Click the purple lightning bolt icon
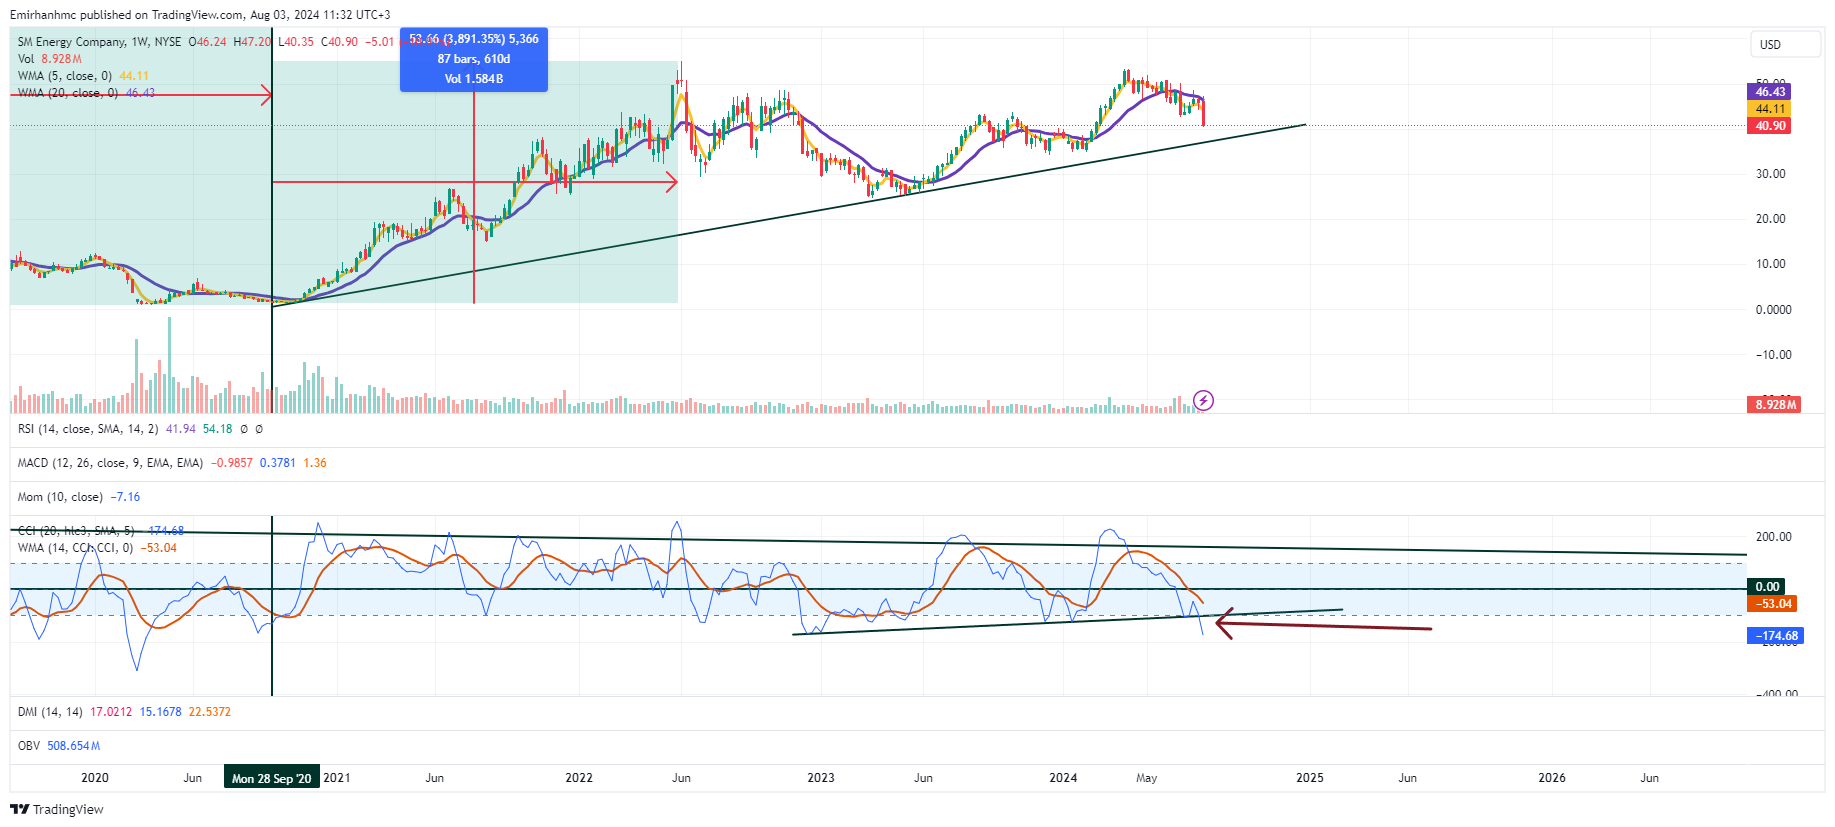The height and width of the screenshot is (827, 1835). click(1204, 401)
